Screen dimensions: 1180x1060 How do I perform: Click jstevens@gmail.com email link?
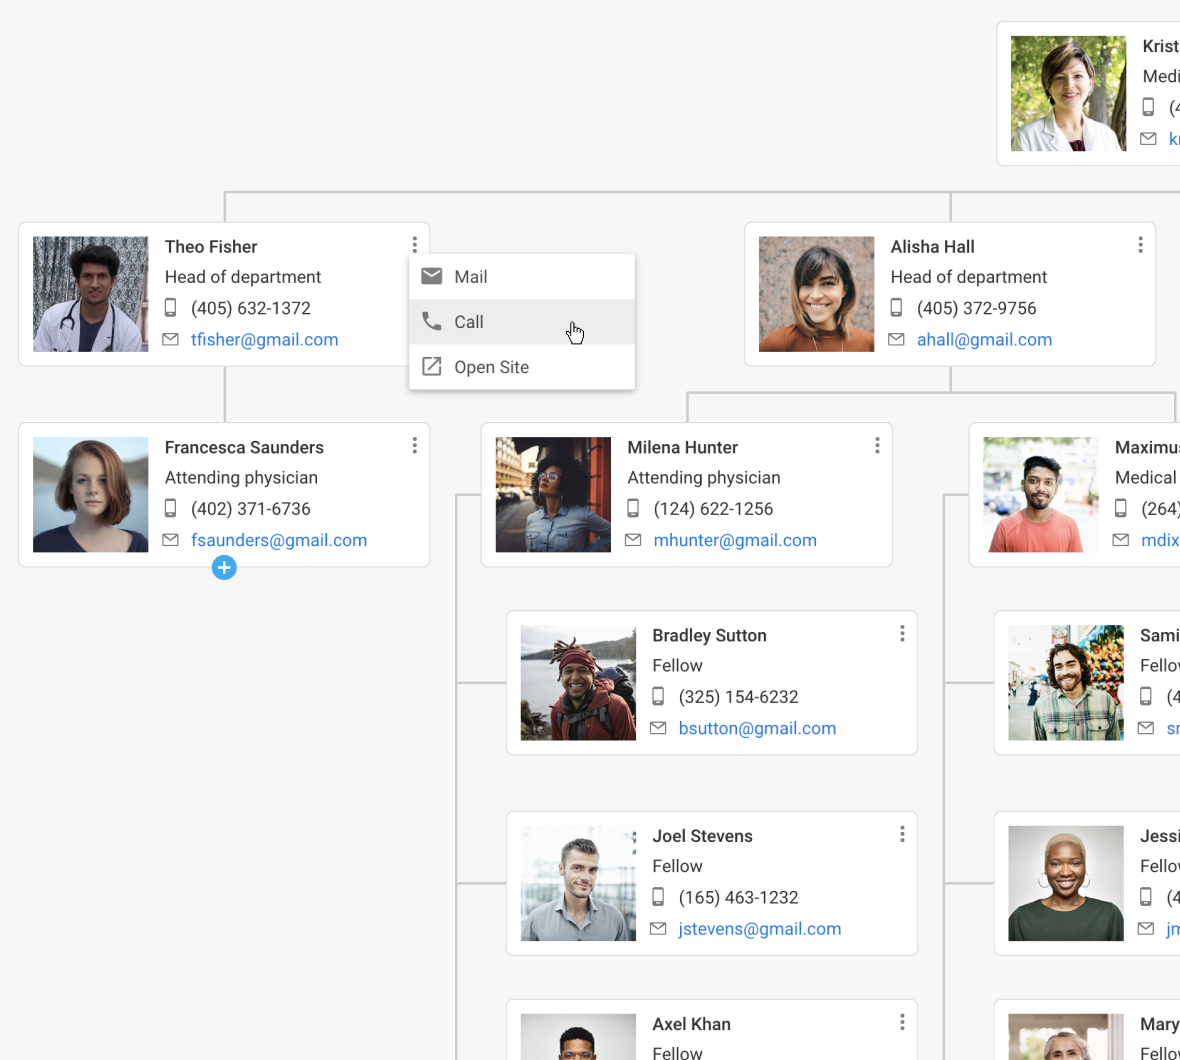760,929
